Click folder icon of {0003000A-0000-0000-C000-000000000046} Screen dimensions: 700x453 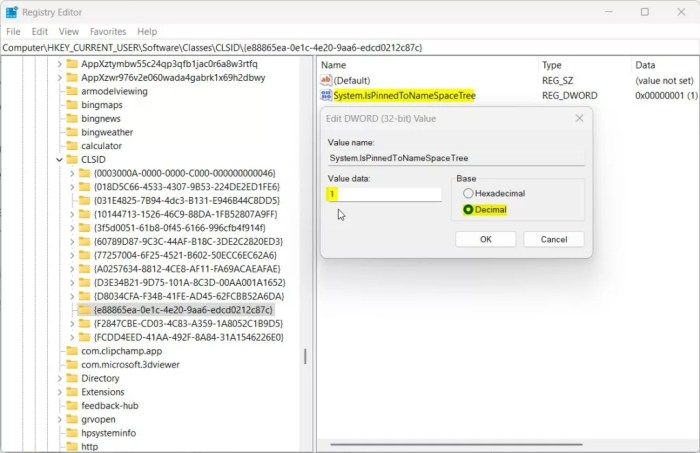click(x=84, y=173)
